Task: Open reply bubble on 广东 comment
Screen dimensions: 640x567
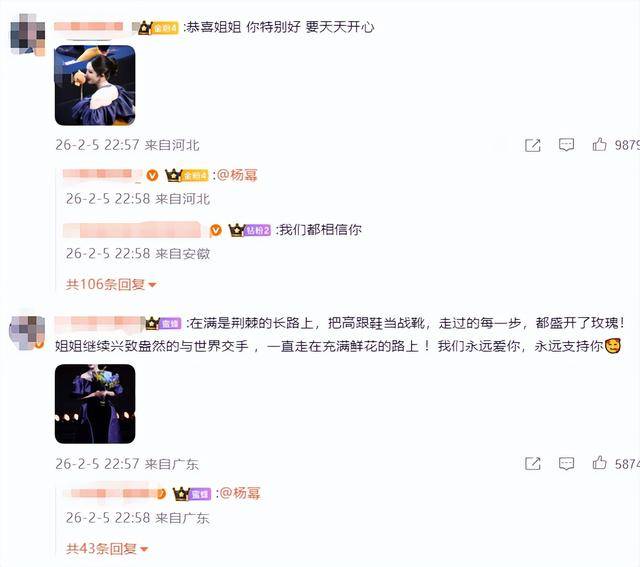Action: pos(566,464)
